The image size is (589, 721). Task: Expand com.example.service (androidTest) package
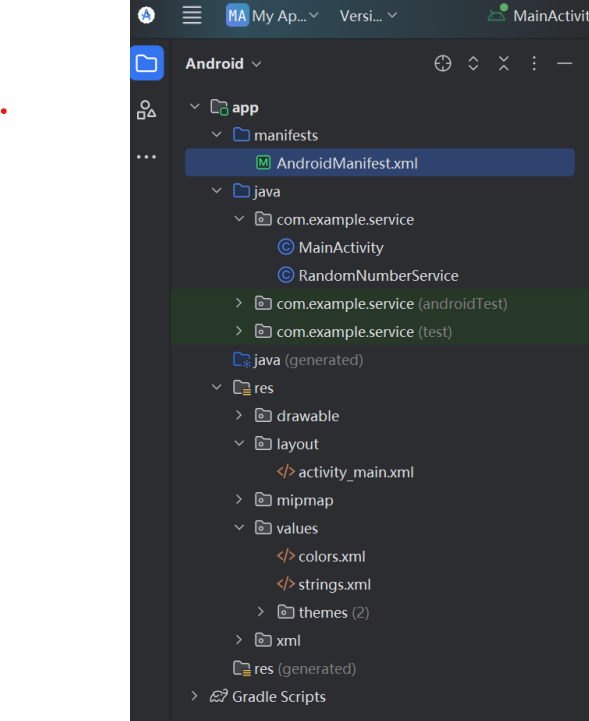tap(239, 303)
